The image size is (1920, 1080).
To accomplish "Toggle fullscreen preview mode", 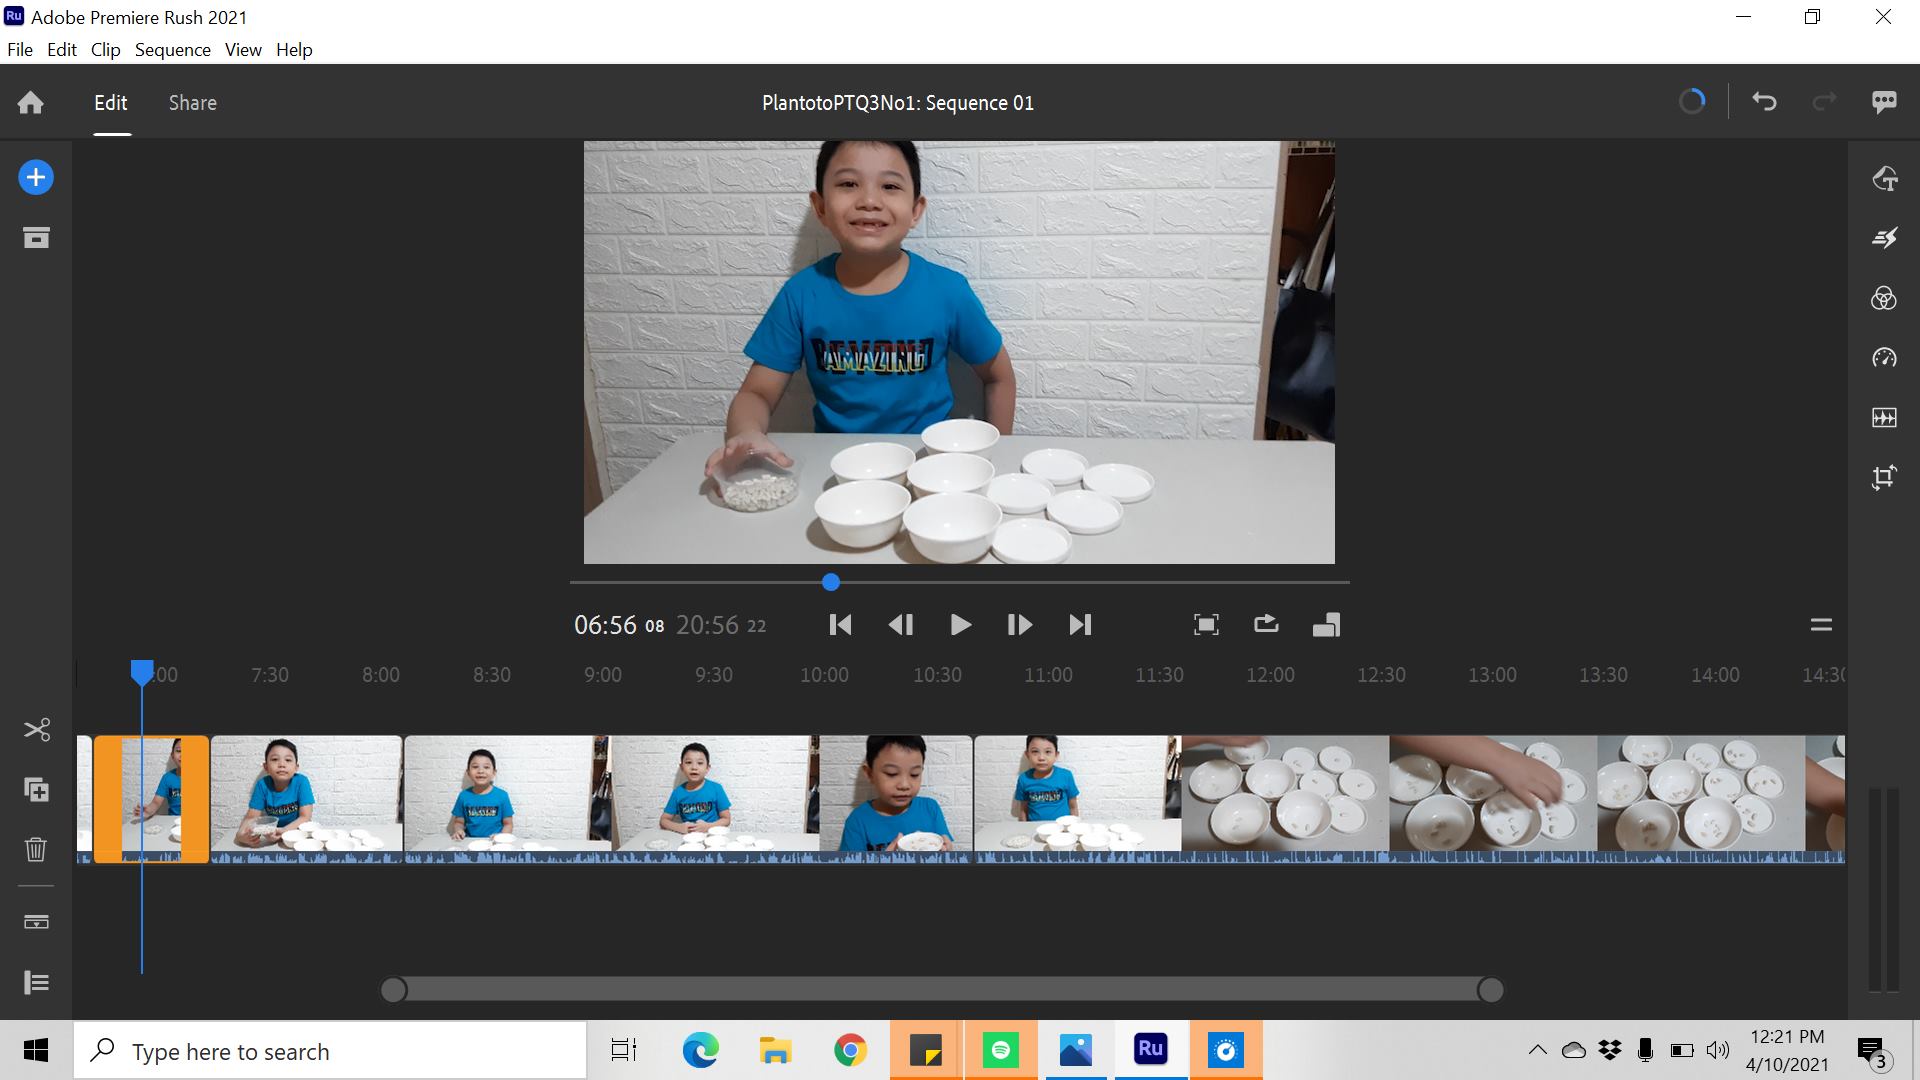I will pyautogui.click(x=1206, y=625).
